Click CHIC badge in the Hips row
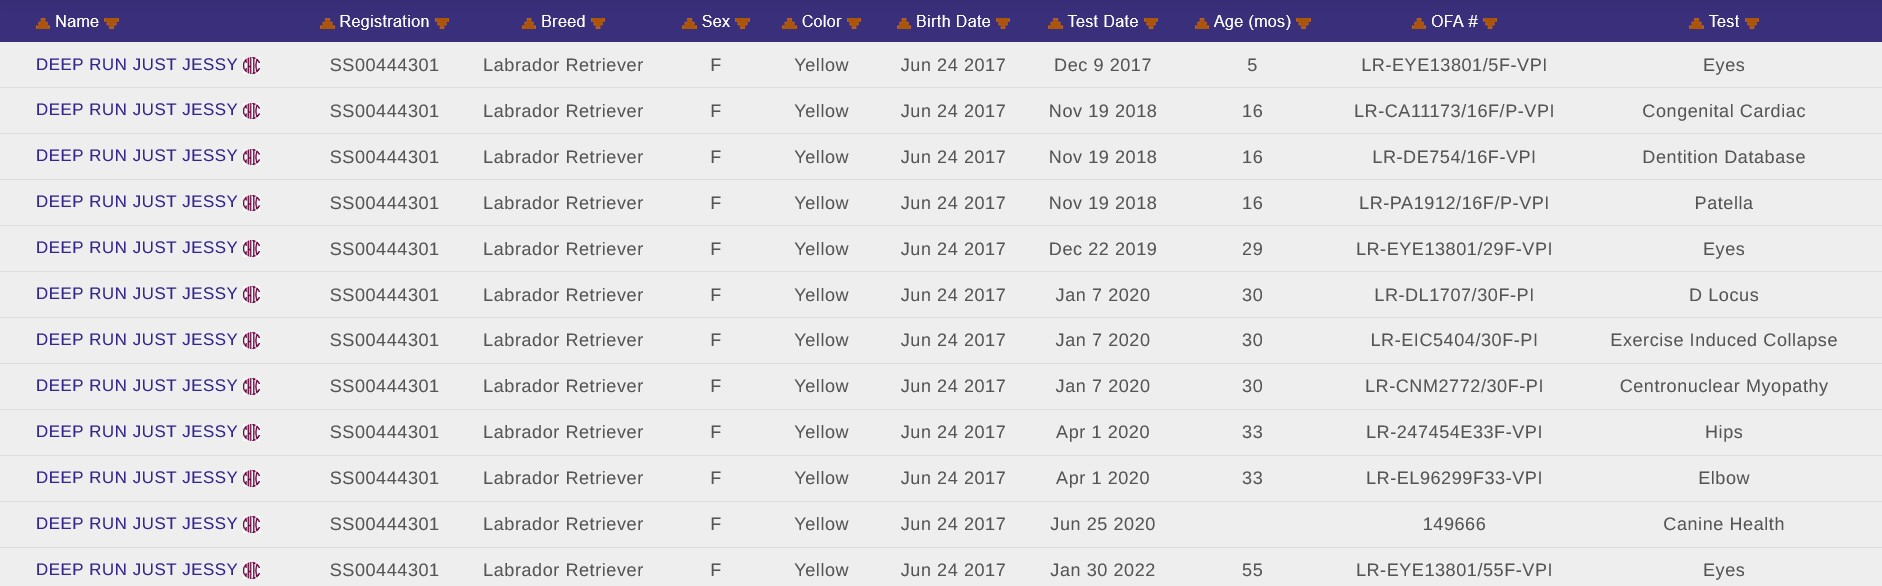This screenshot has height=586, width=1882. click(252, 432)
